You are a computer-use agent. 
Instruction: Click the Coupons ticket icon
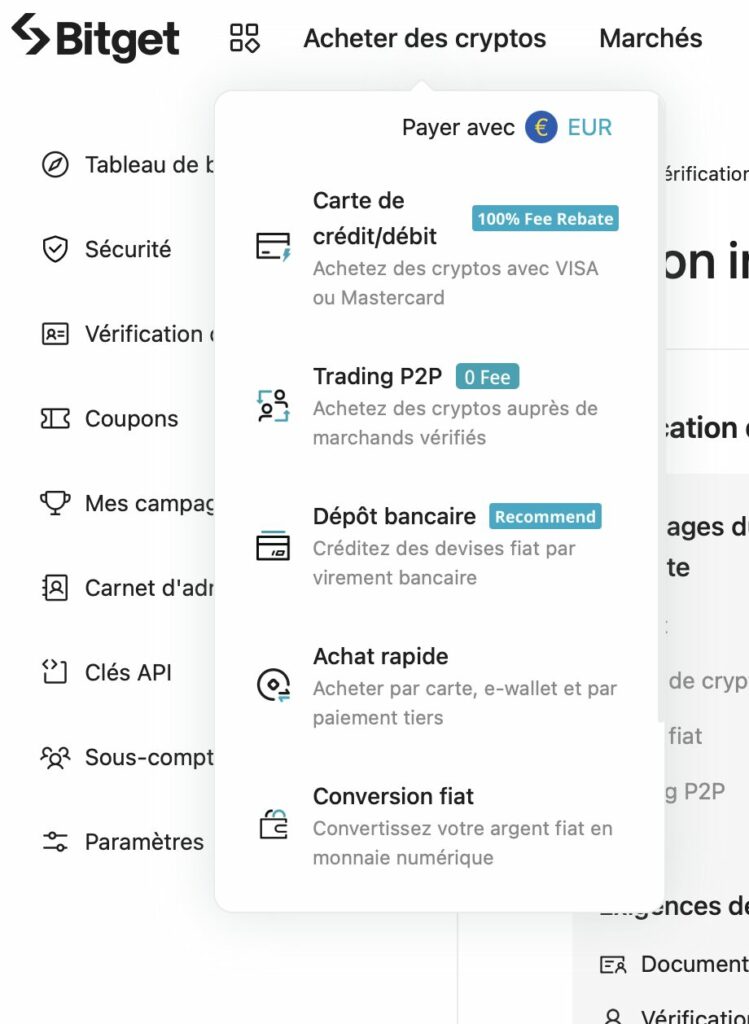click(x=53, y=418)
